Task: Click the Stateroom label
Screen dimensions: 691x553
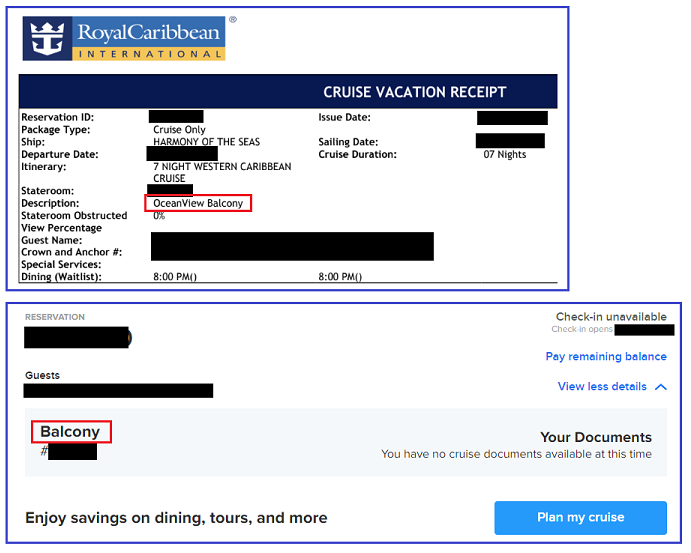Action: (x=48, y=191)
